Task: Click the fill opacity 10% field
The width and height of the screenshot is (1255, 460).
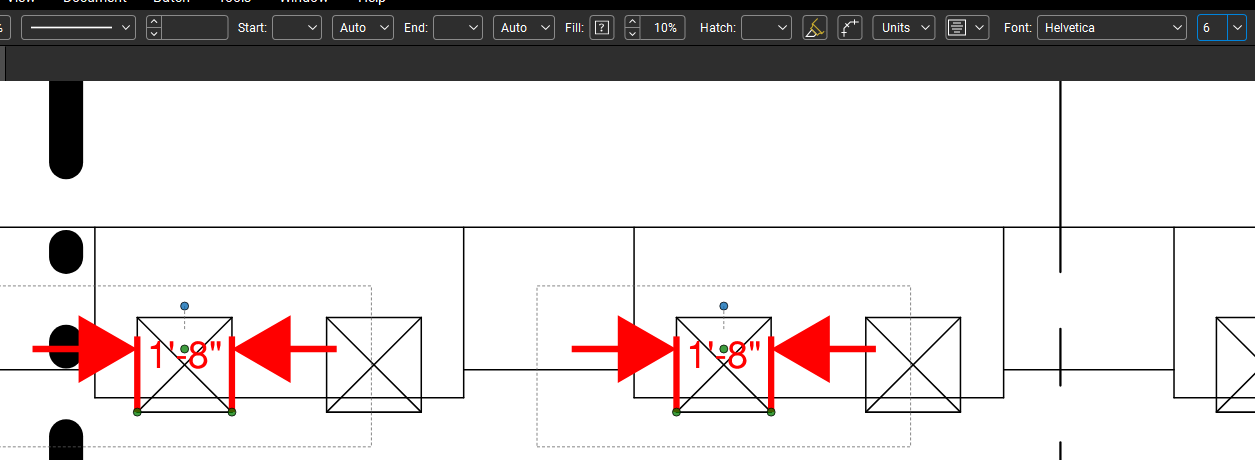Action: coord(663,28)
